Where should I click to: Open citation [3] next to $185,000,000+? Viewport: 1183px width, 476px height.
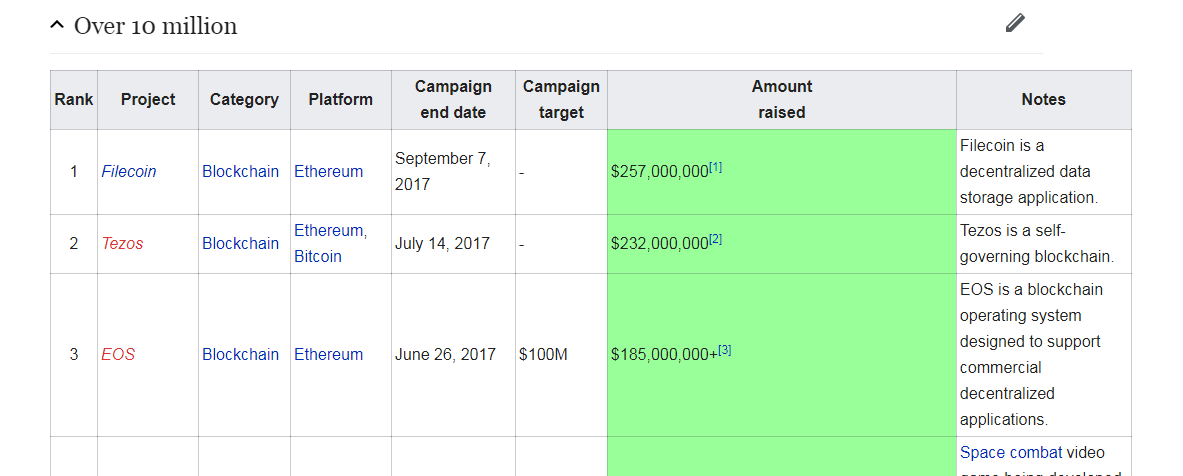click(725, 350)
